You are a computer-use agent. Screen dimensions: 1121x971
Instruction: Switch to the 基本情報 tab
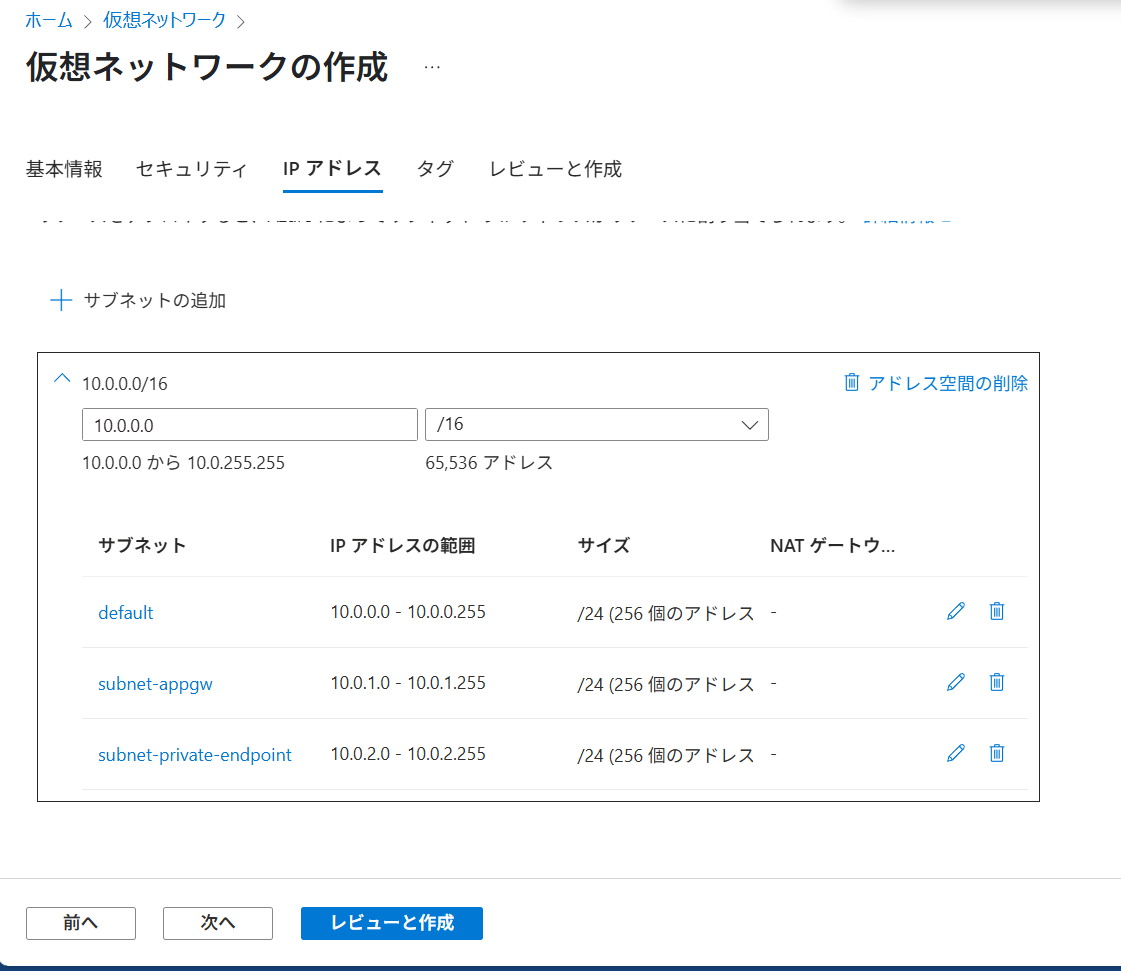64,169
